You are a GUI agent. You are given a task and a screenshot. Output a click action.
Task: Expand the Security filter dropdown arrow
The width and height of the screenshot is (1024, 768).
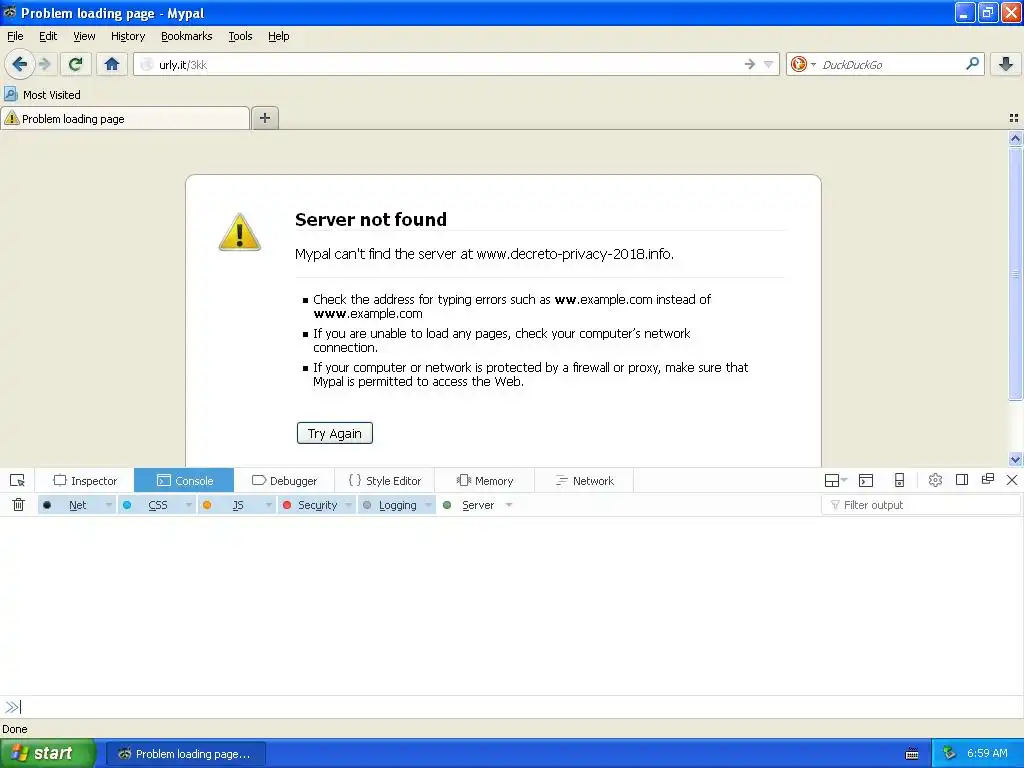[x=349, y=505]
